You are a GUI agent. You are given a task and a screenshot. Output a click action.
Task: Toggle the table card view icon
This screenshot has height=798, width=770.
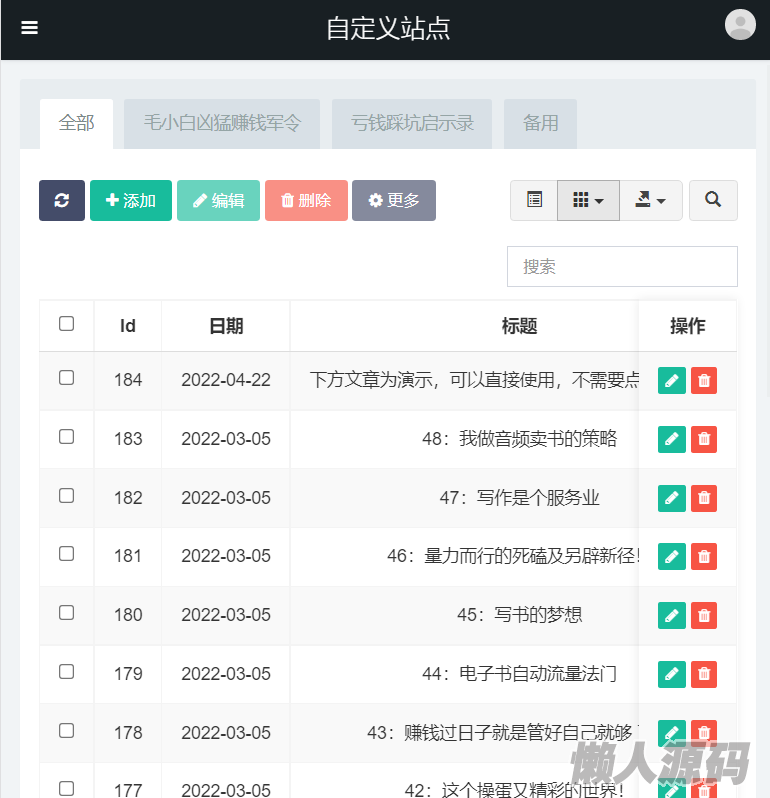tap(534, 200)
